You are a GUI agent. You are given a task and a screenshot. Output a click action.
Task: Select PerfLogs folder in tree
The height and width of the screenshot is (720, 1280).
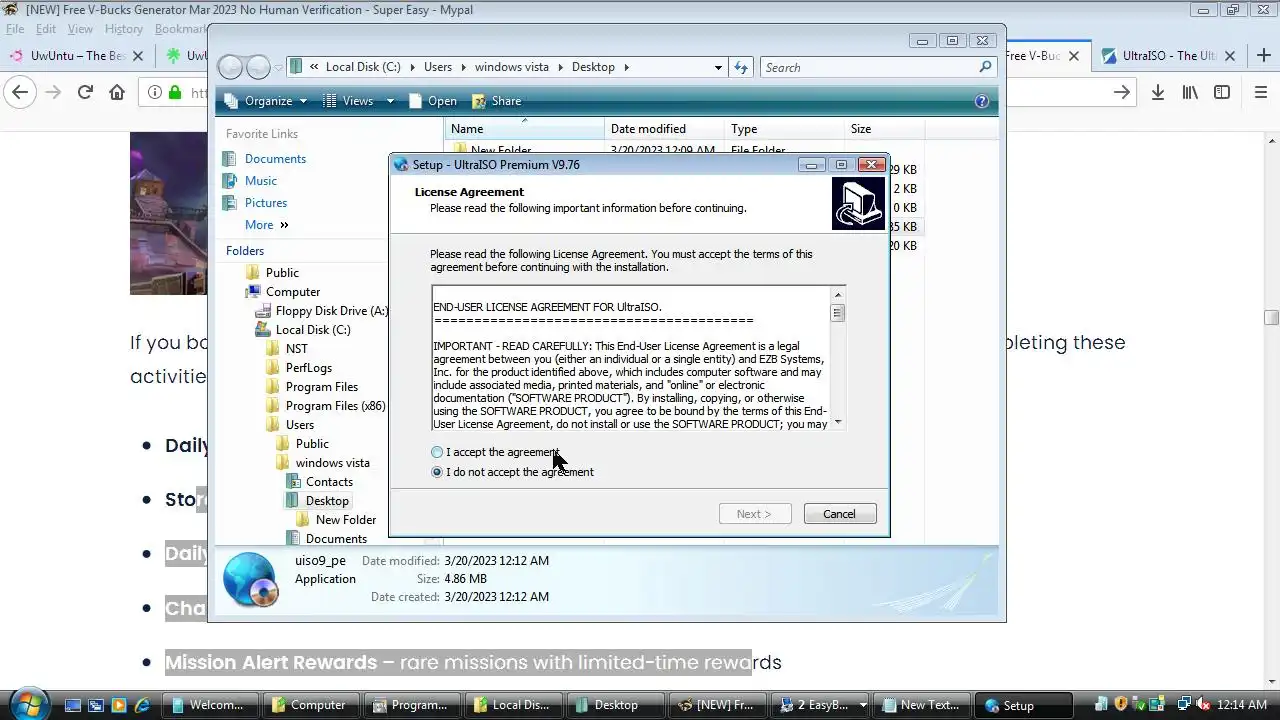point(308,368)
